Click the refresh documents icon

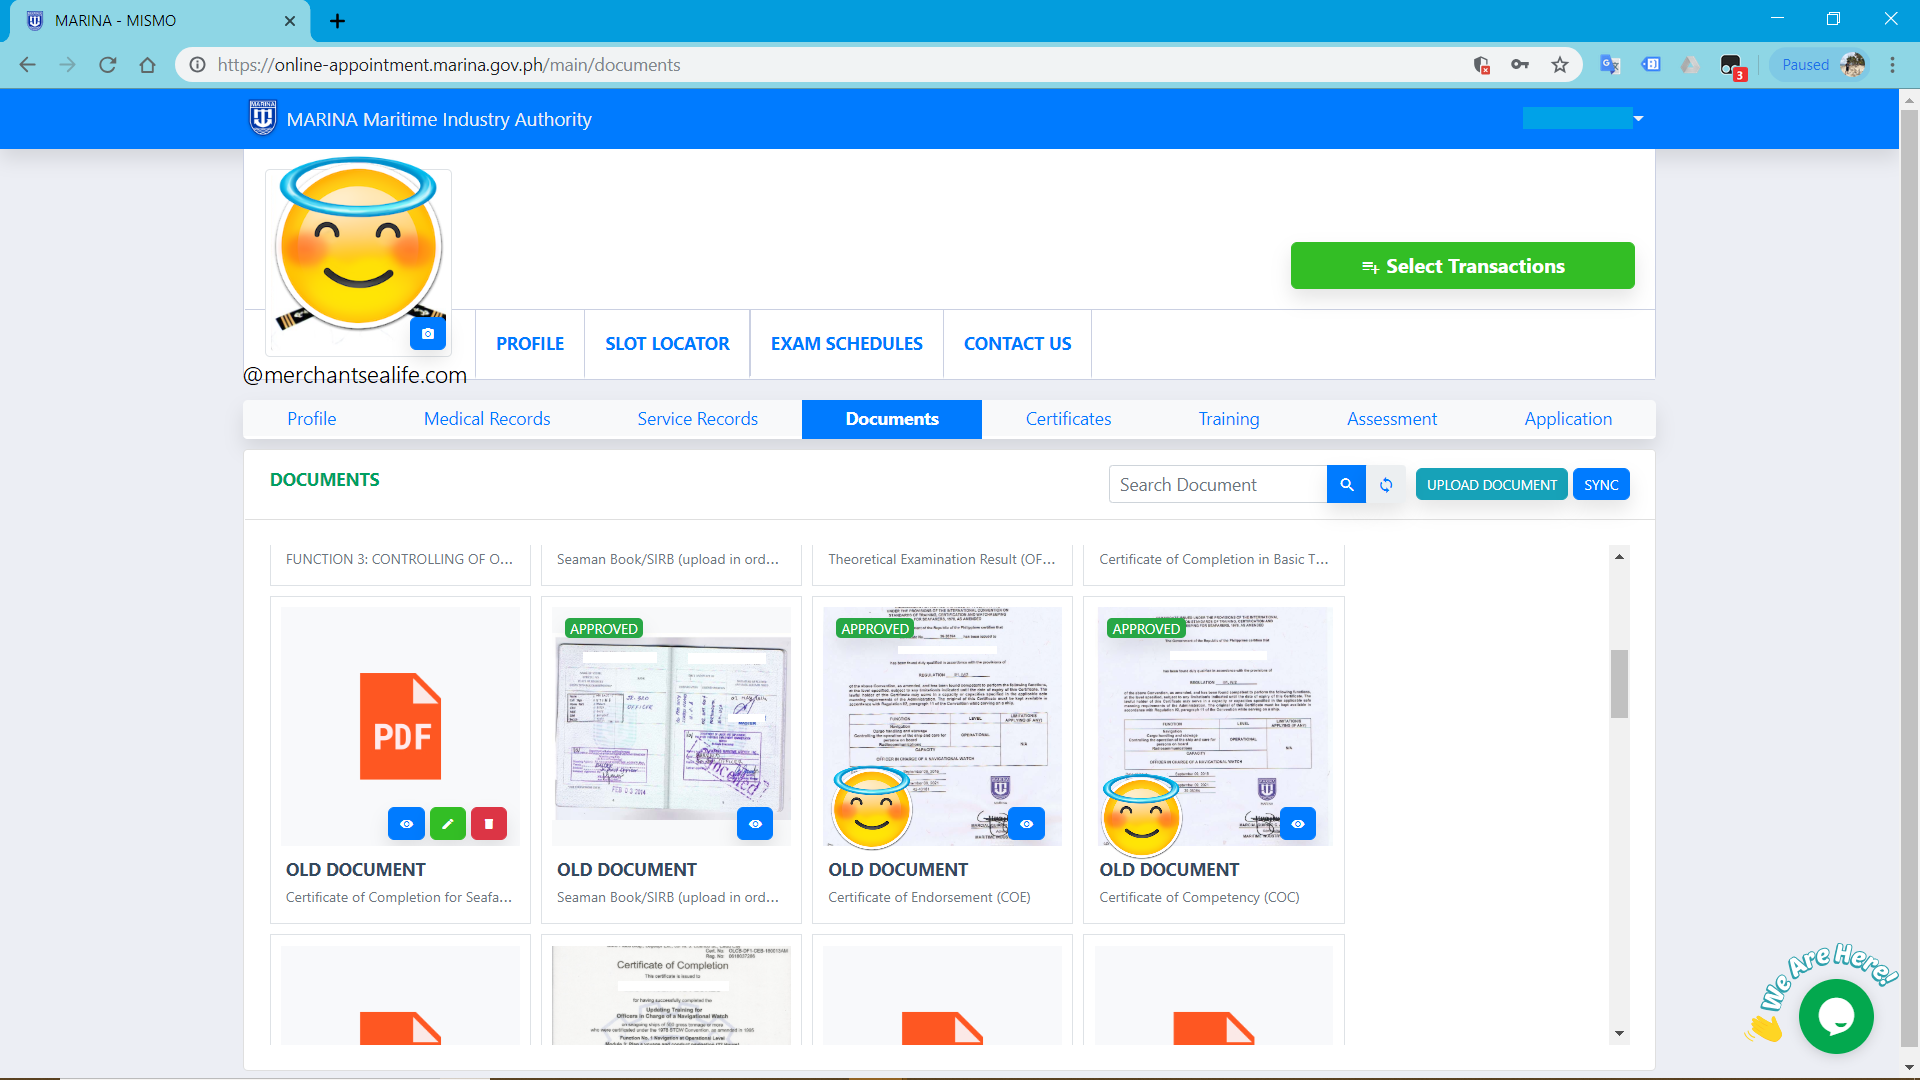(x=1386, y=485)
